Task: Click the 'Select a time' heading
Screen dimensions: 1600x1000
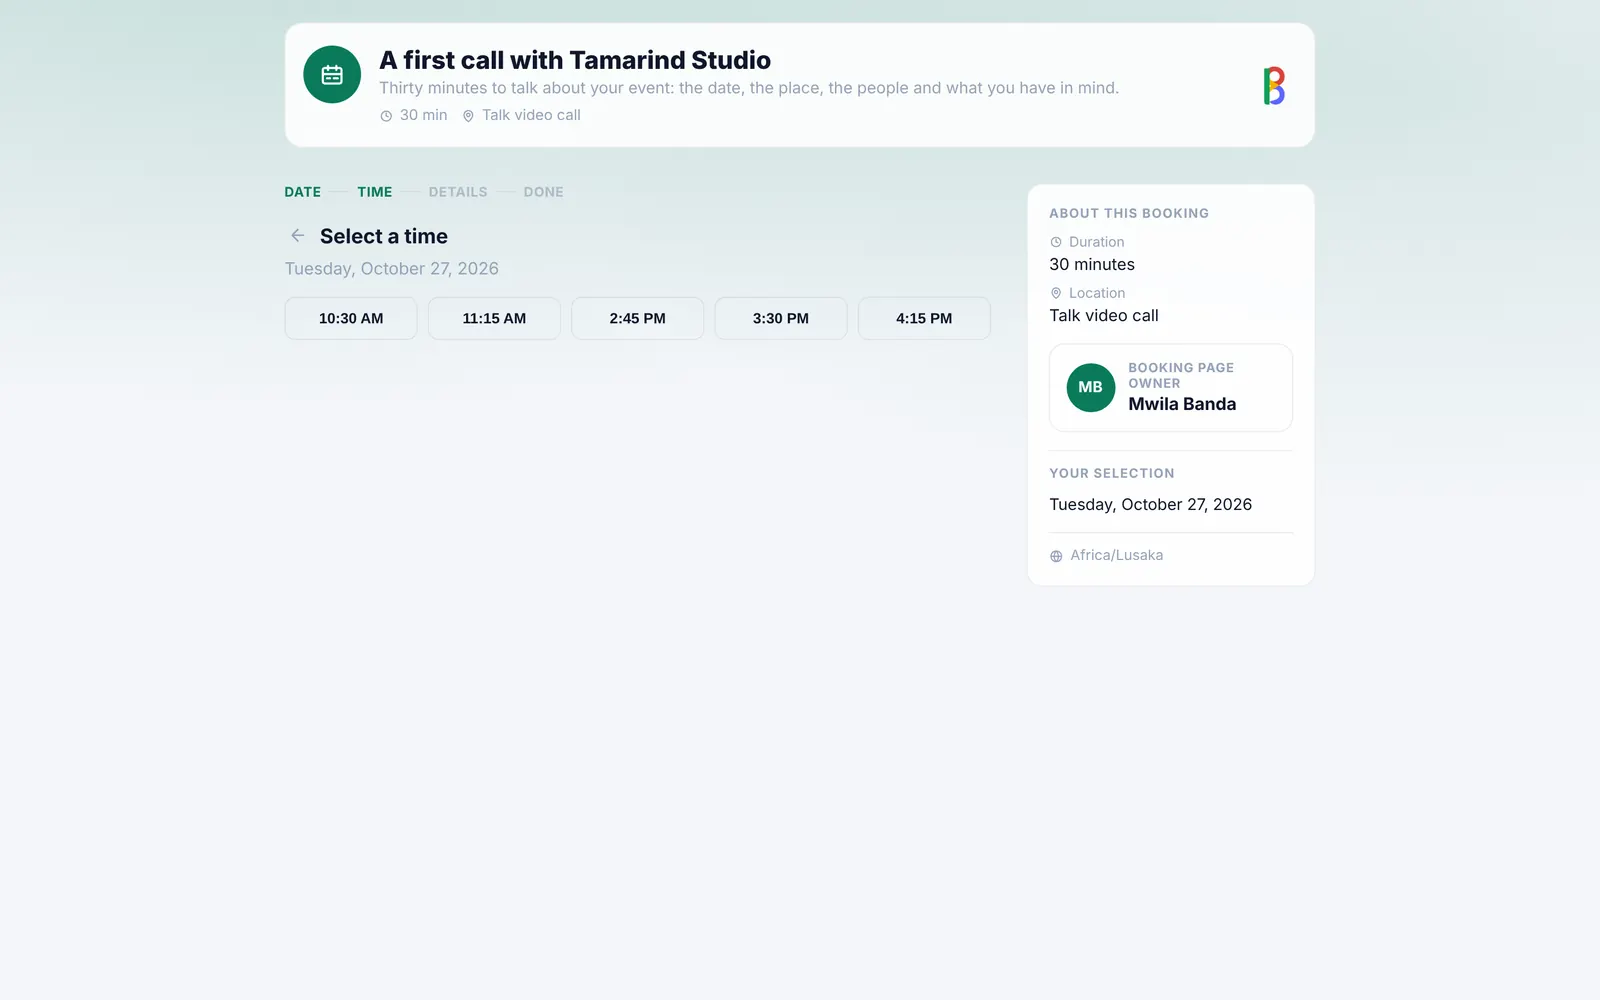Action: coord(384,236)
